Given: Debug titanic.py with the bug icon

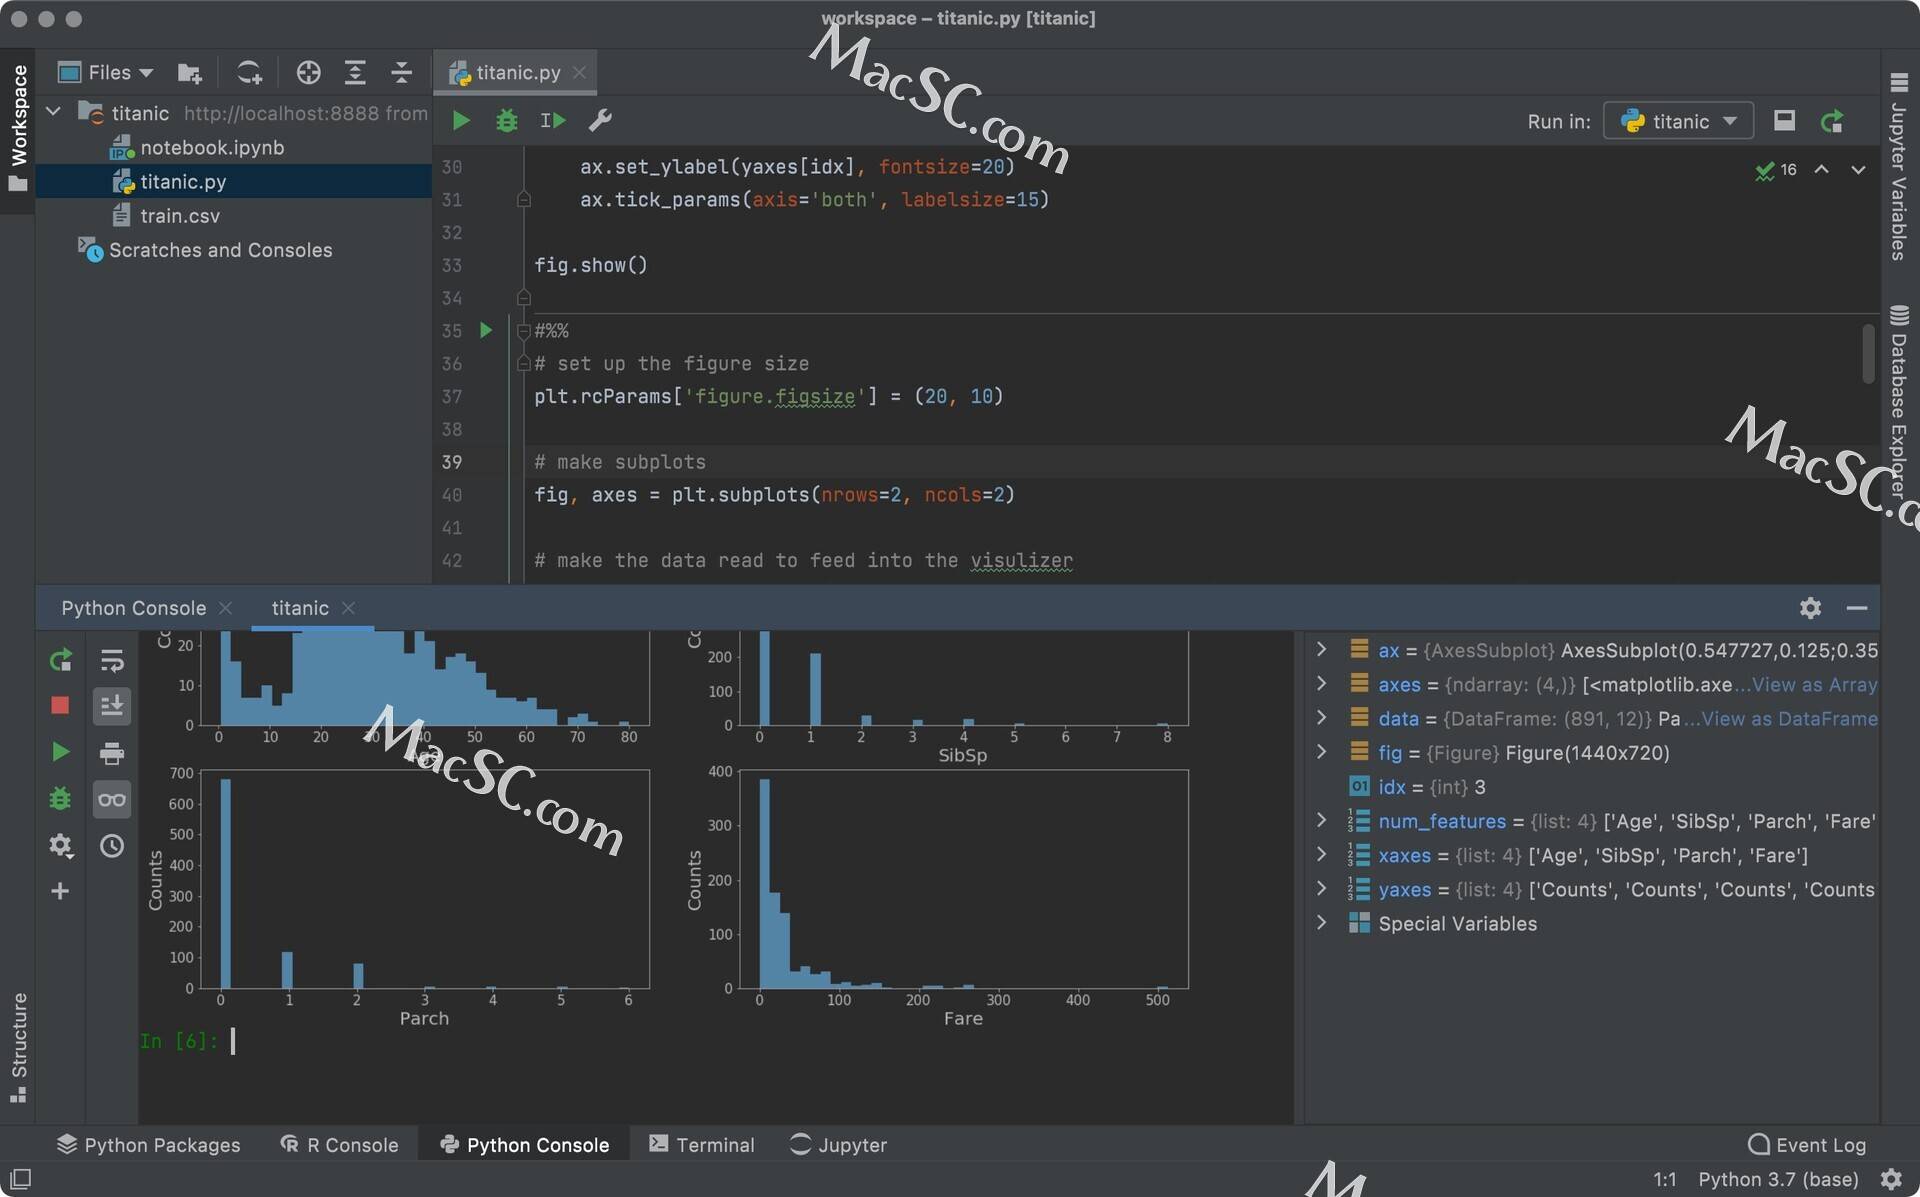Looking at the screenshot, I should click(x=506, y=120).
